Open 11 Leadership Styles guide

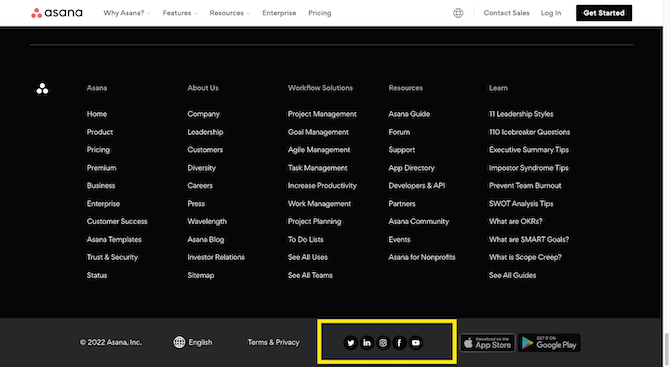click(521, 114)
